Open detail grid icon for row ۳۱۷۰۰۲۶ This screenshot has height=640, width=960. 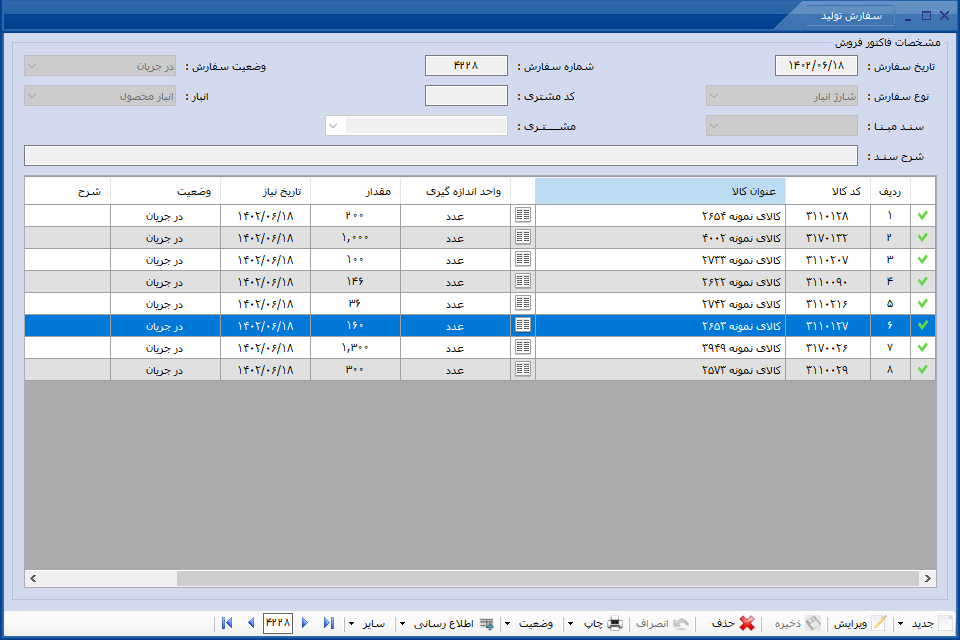pyautogui.click(x=523, y=347)
